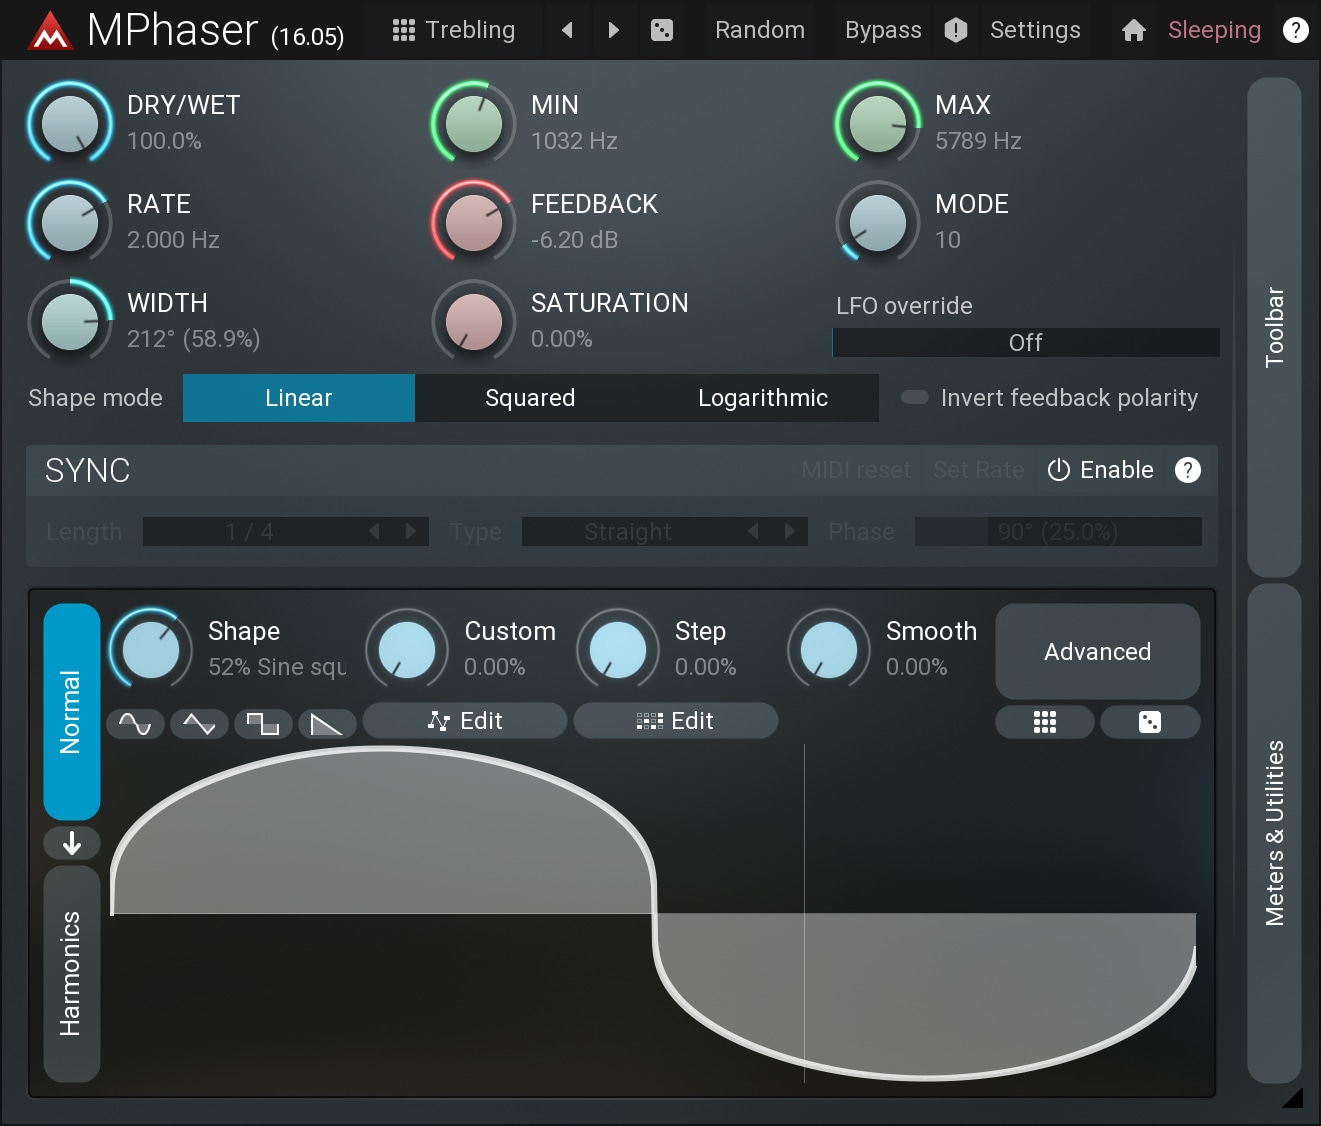This screenshot has width=1321, height=1126.
Task: Click the Smooth knob
Action: click(x=829, y=649)
